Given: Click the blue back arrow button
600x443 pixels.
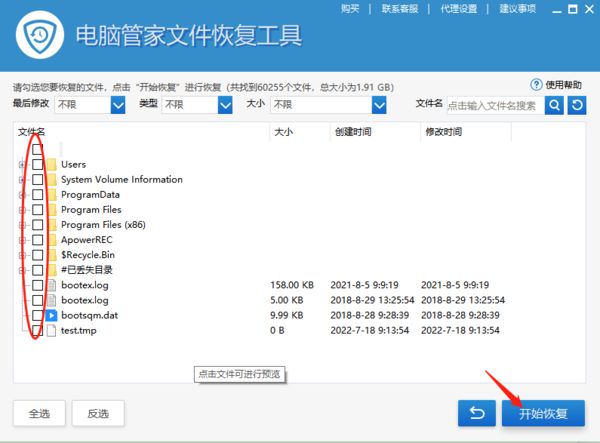Looking at the screenshot, I should (476, 413).
